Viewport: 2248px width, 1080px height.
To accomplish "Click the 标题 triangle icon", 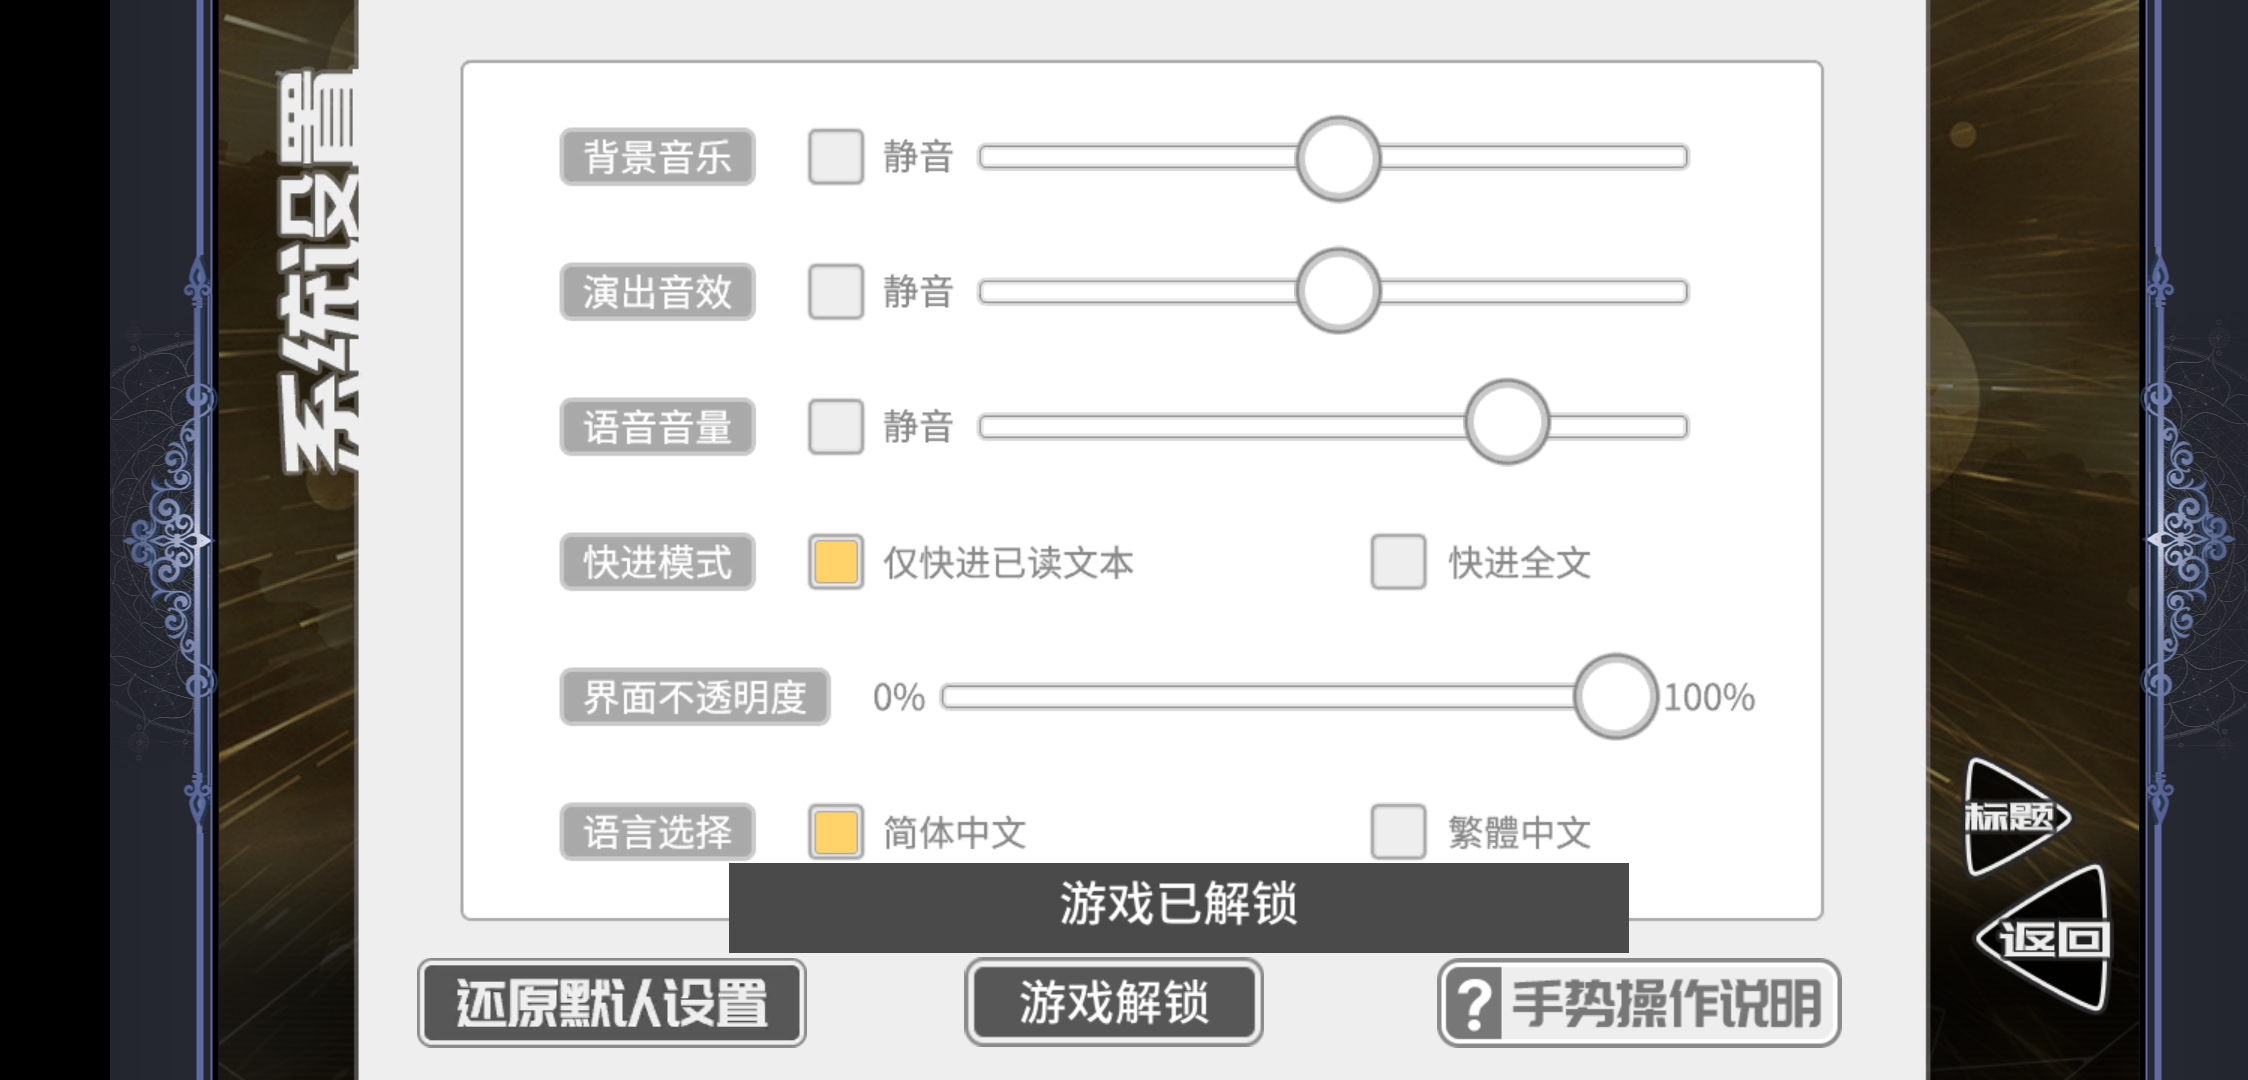I will [x=2012, y=817].
